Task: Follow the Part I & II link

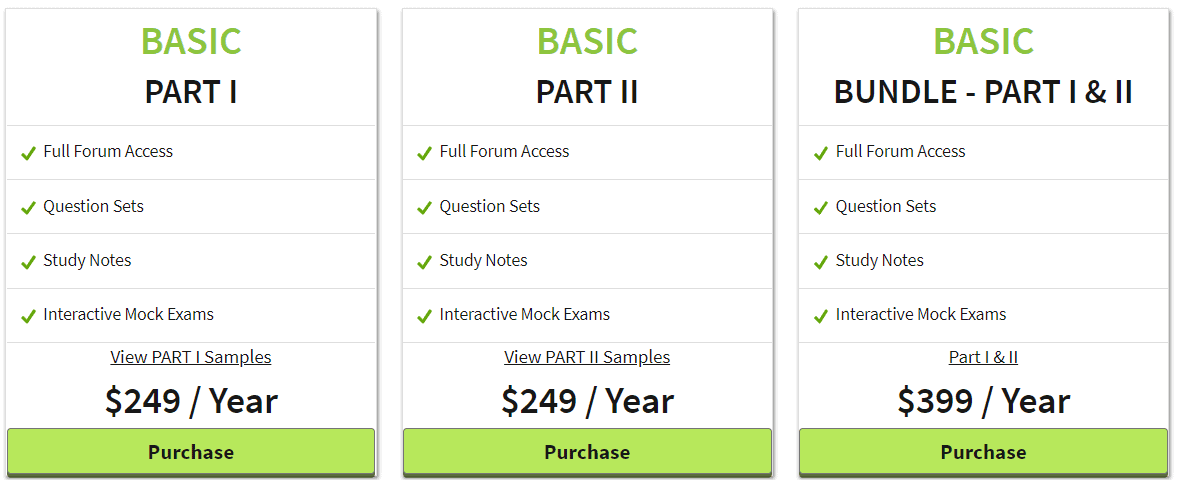Action: point(984,357)
